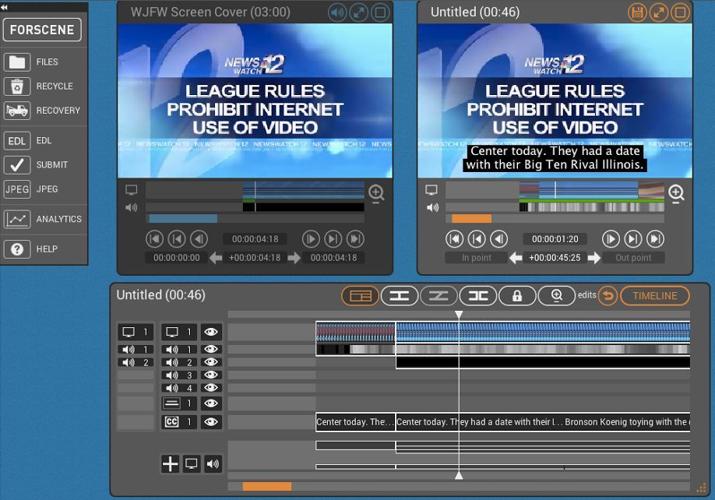Click the Submit checkmark icon
Viewport: 715px width, 500px height.
pyautogui.click(x=17, y=165)
